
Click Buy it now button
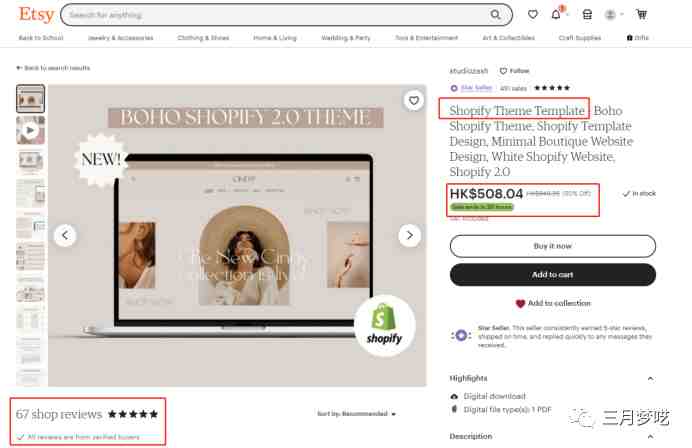coord(553,246)
